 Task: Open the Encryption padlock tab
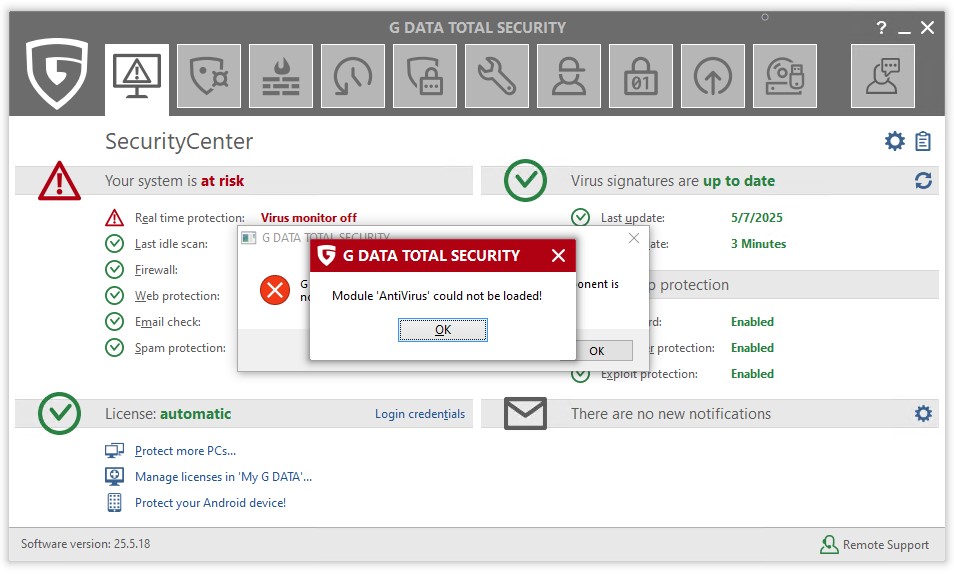pyautogui.click(x=641, y=76)
